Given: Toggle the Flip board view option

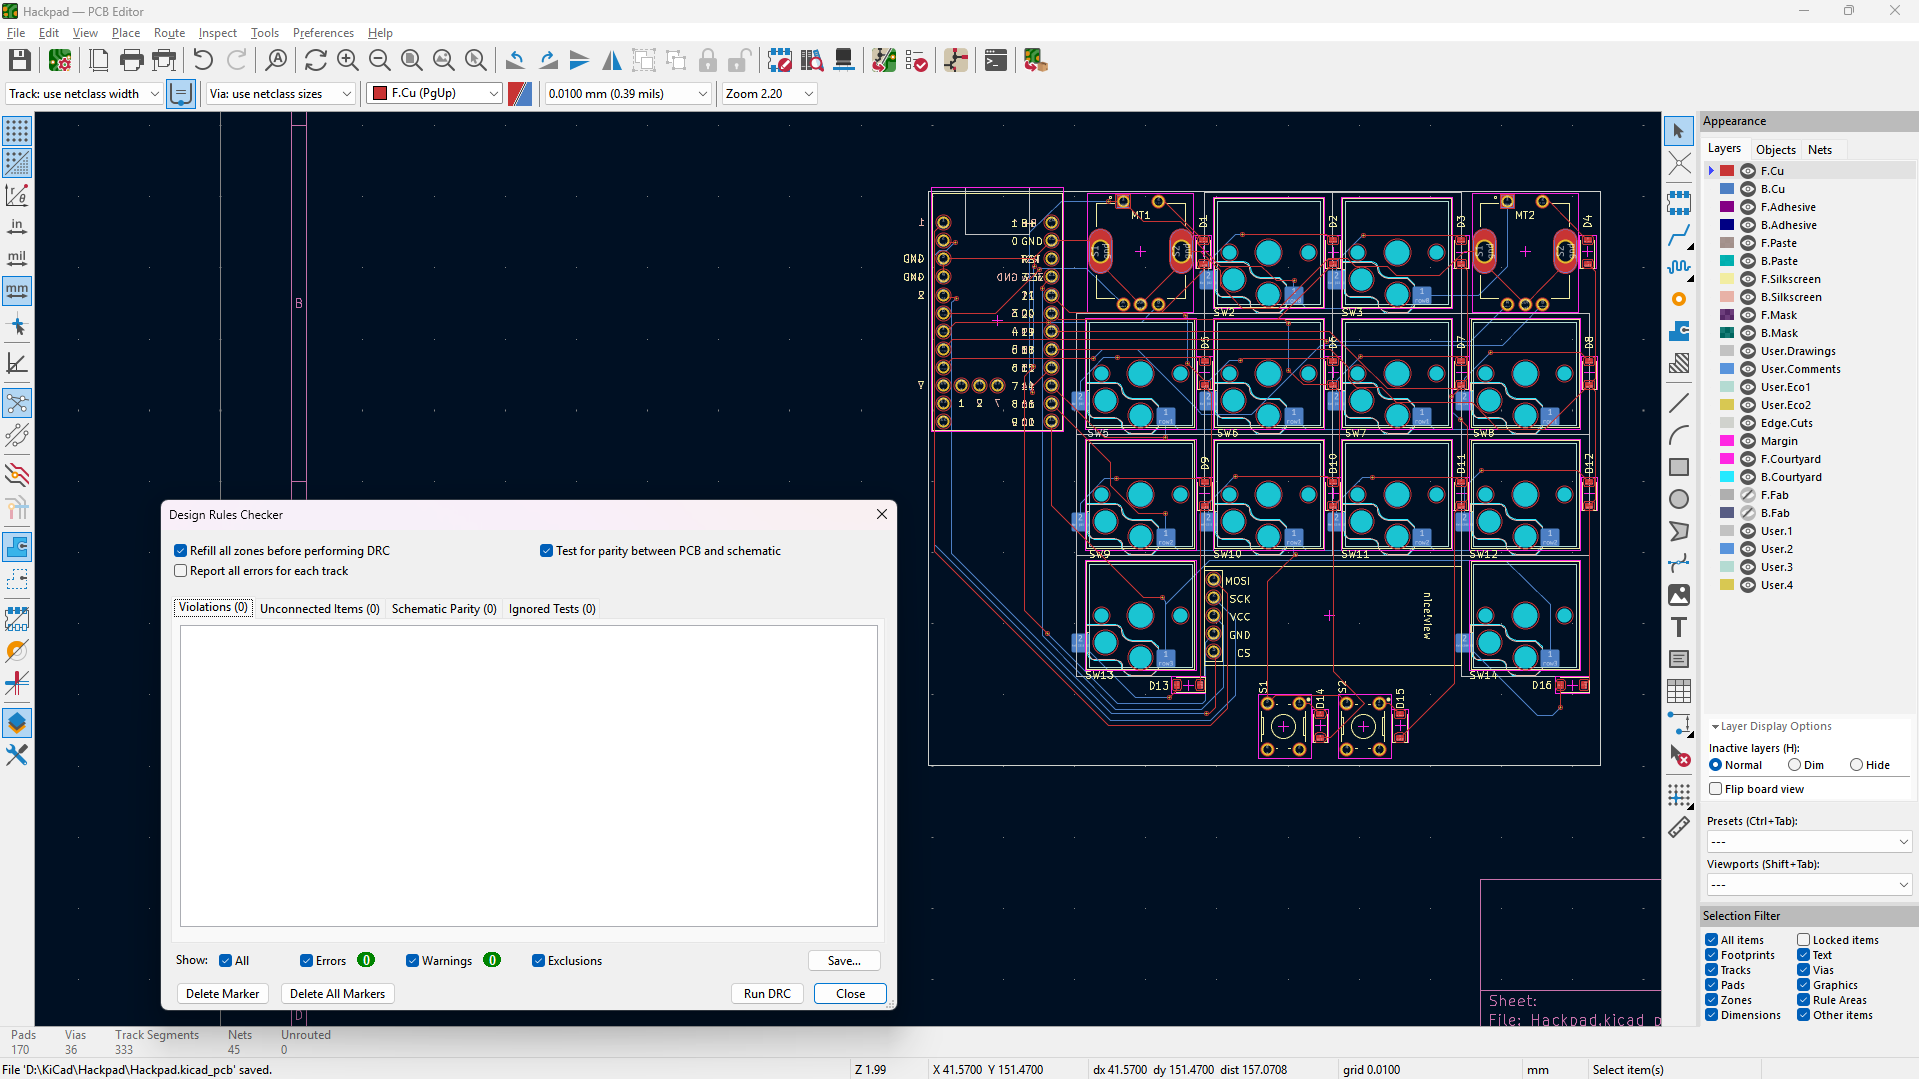Looking at the screenshot, I should click(x=1717, y=788).
